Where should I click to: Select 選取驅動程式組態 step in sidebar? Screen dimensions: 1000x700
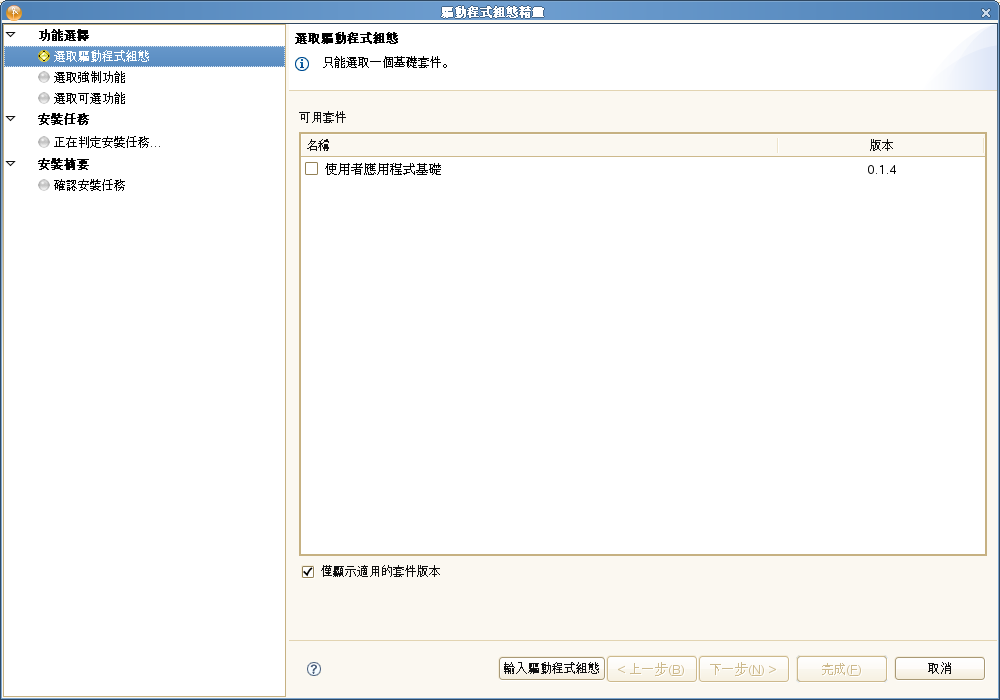pyautogui.click(x=144, y=56)
